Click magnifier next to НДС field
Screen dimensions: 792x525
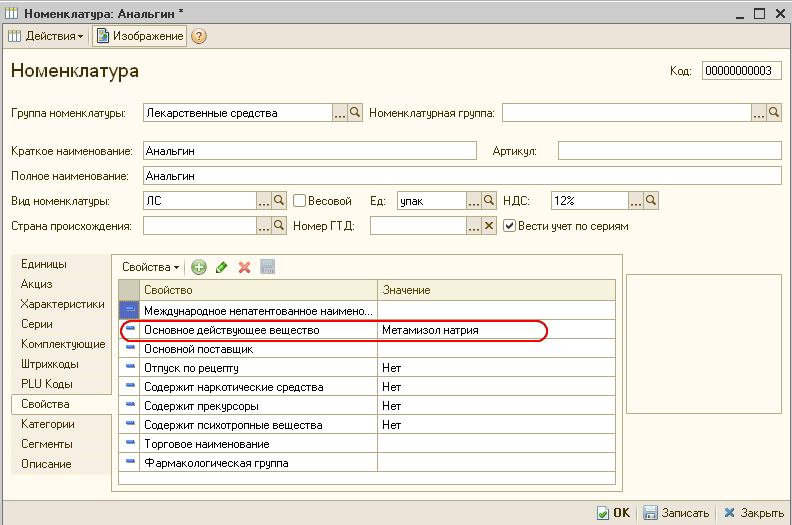click(651, 201)
